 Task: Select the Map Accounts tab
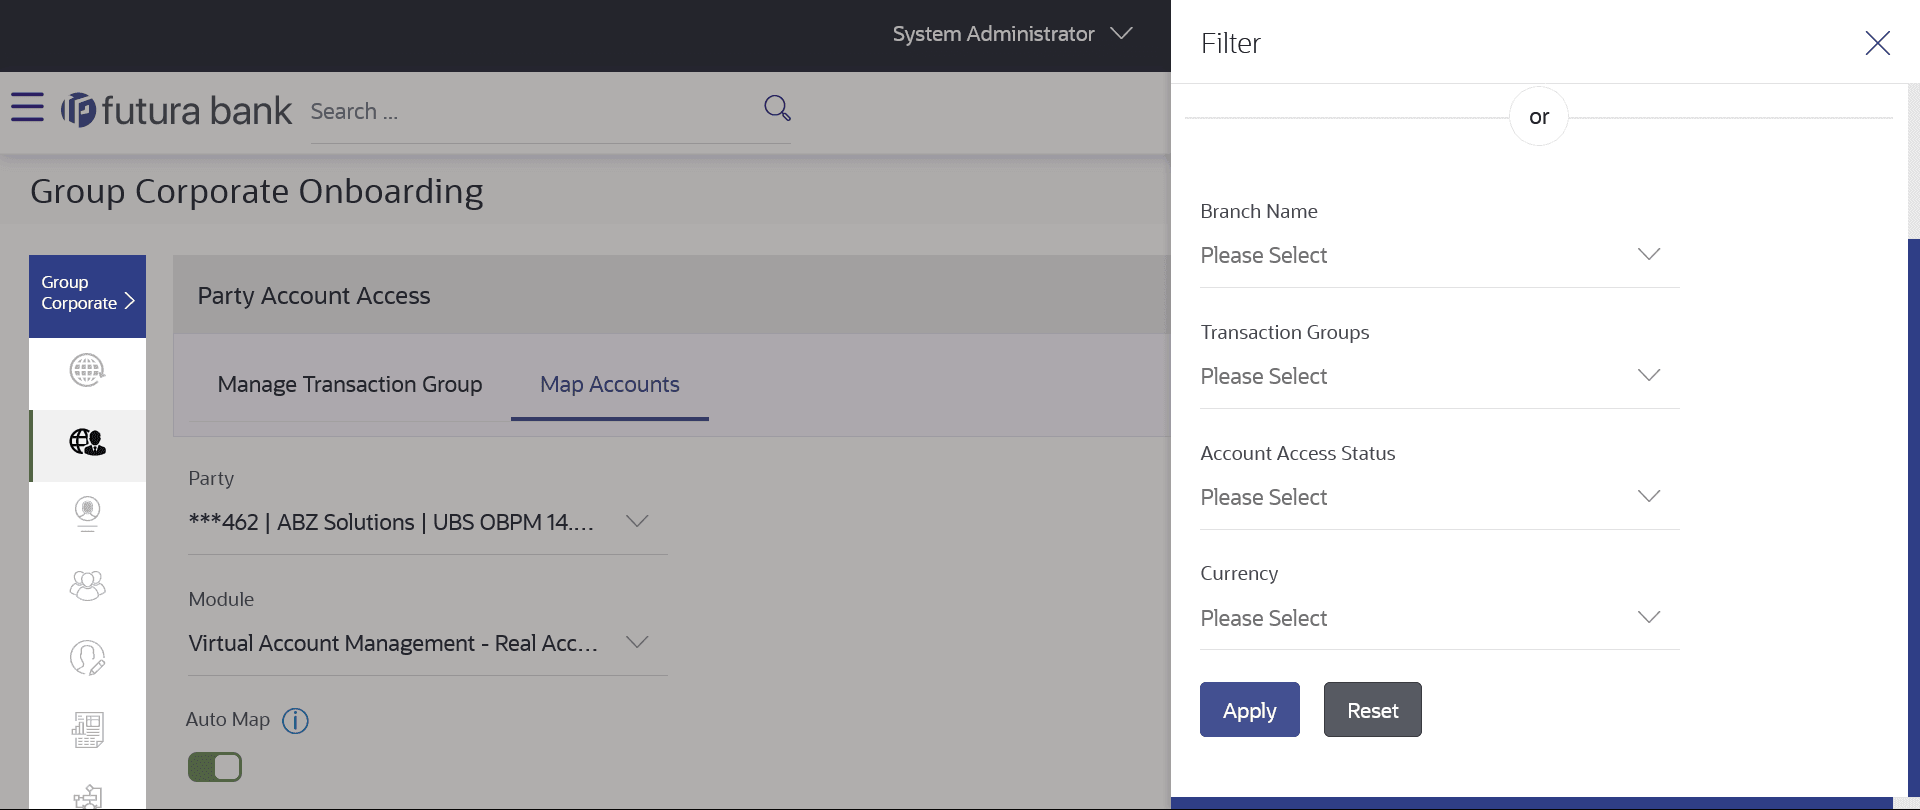[609, 385]
